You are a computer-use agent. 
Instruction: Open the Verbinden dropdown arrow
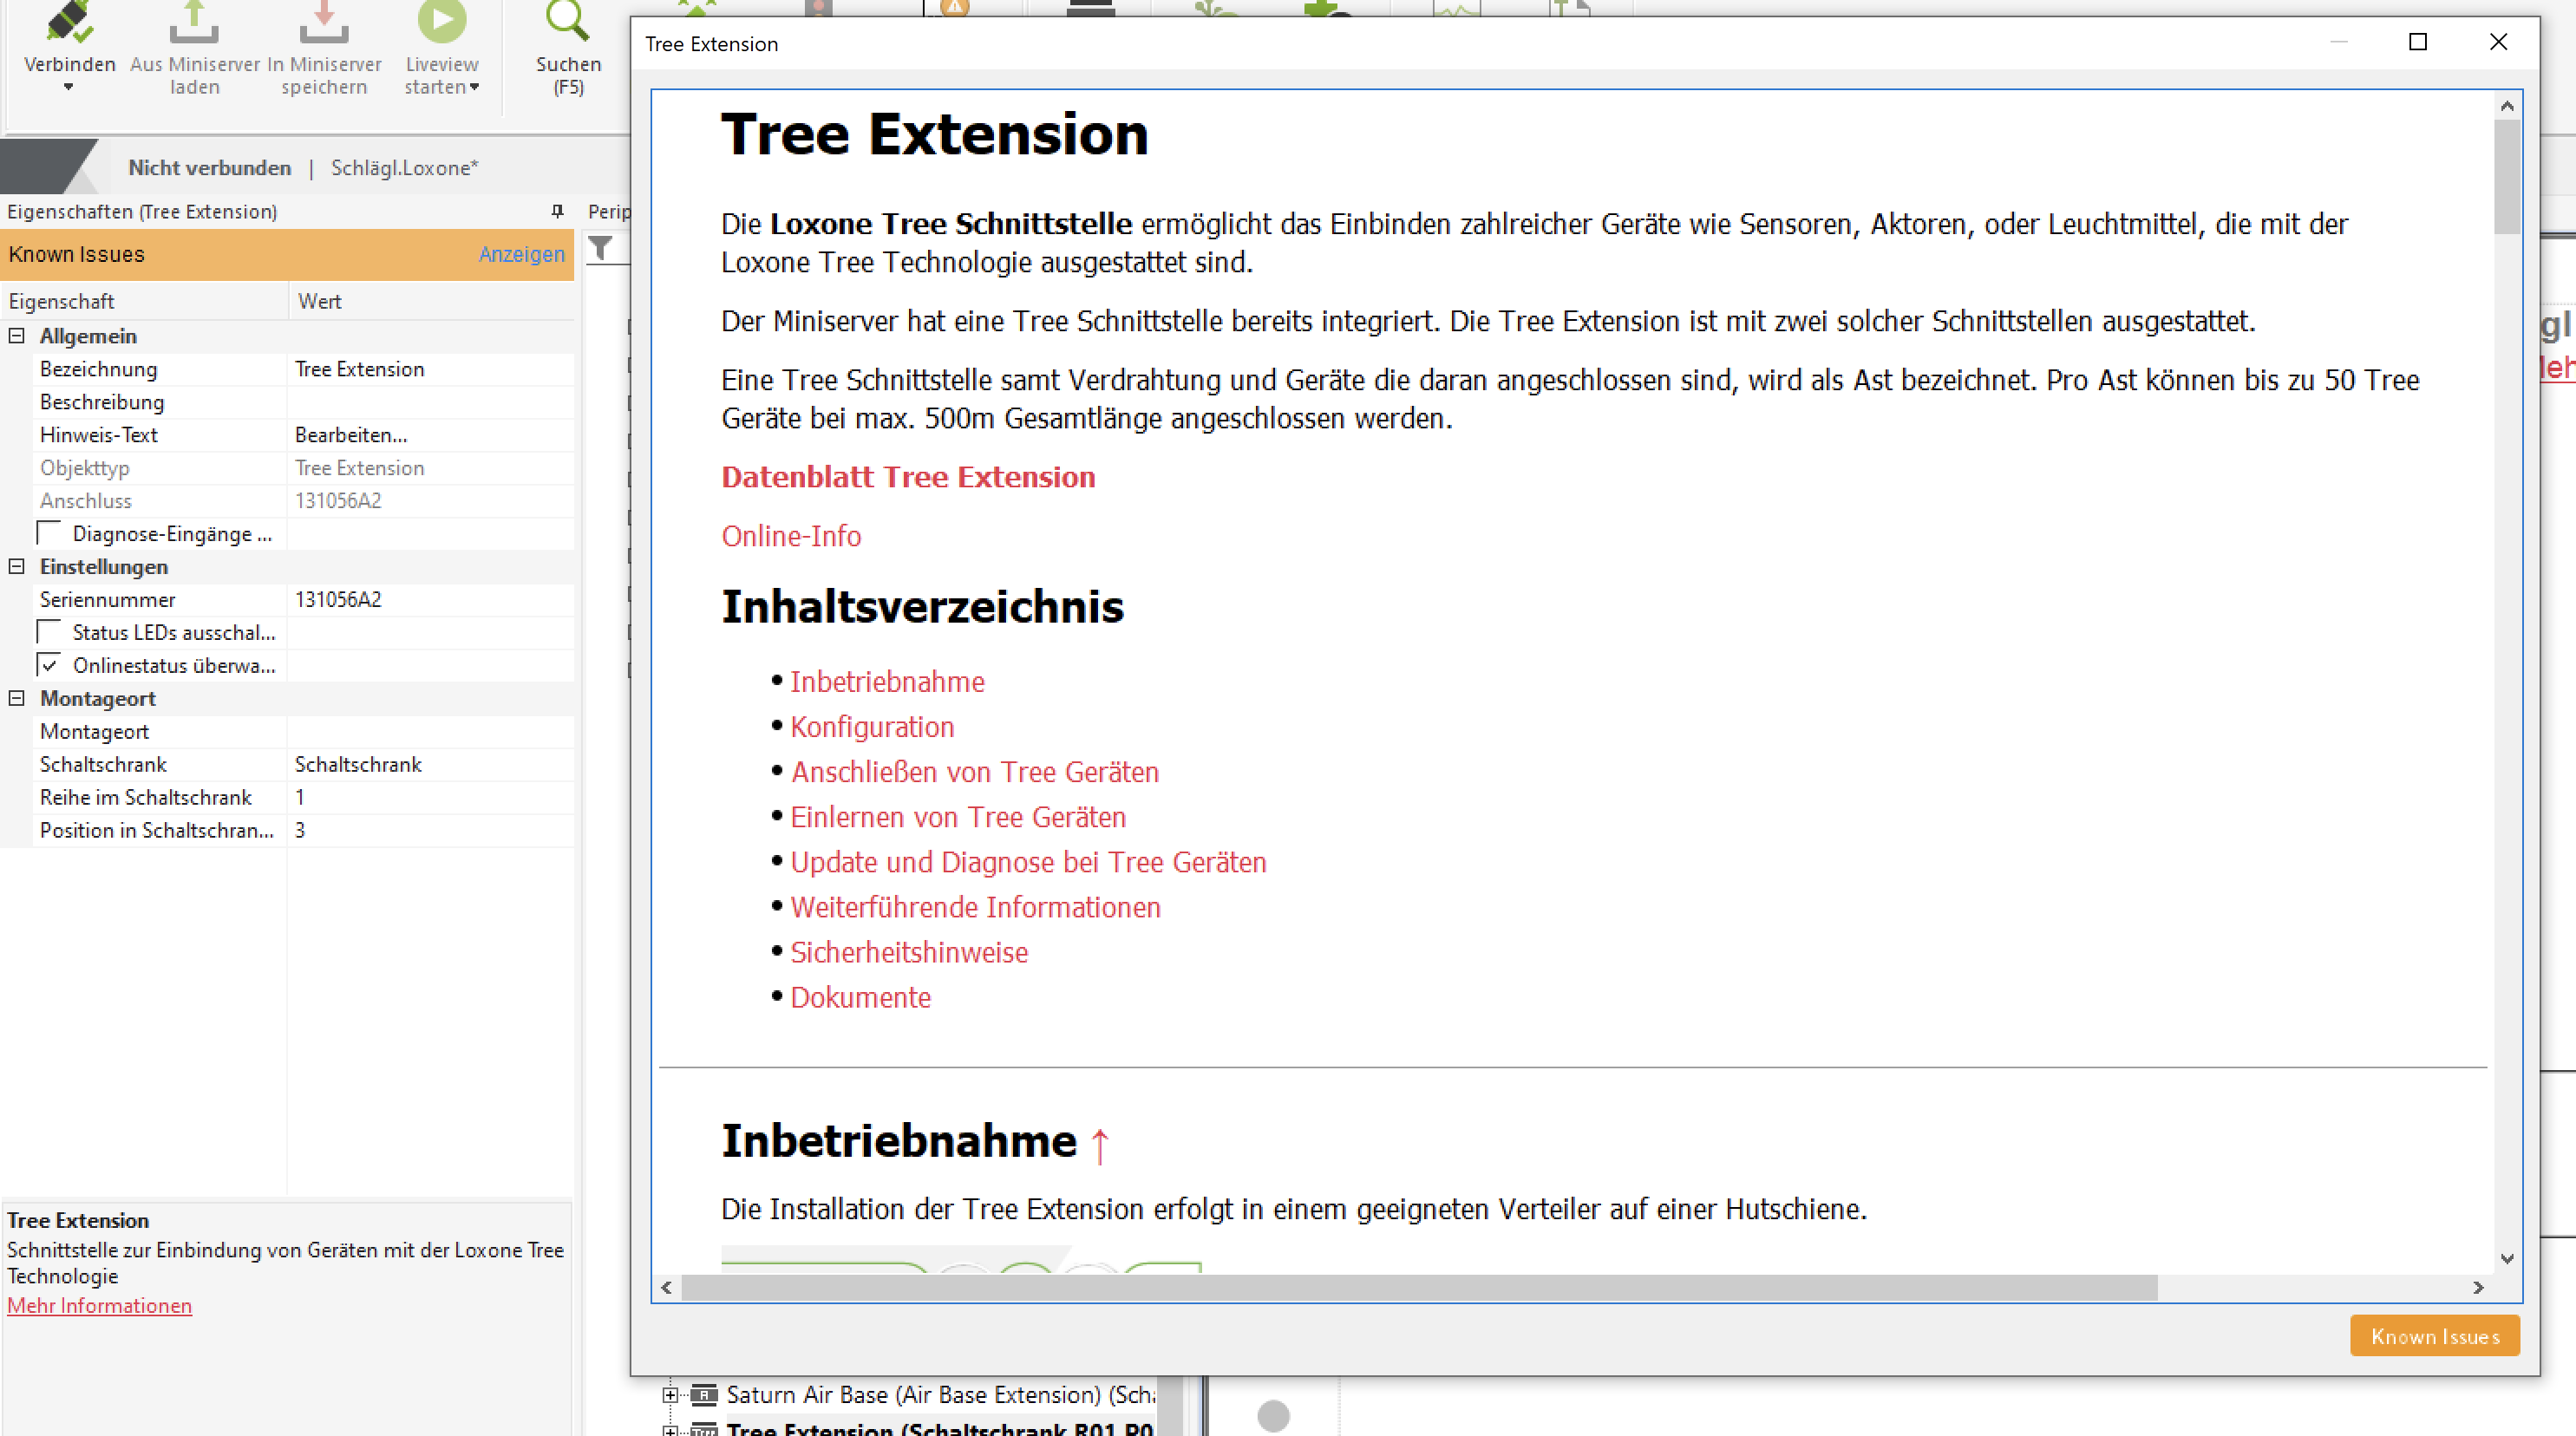(68, 88)
